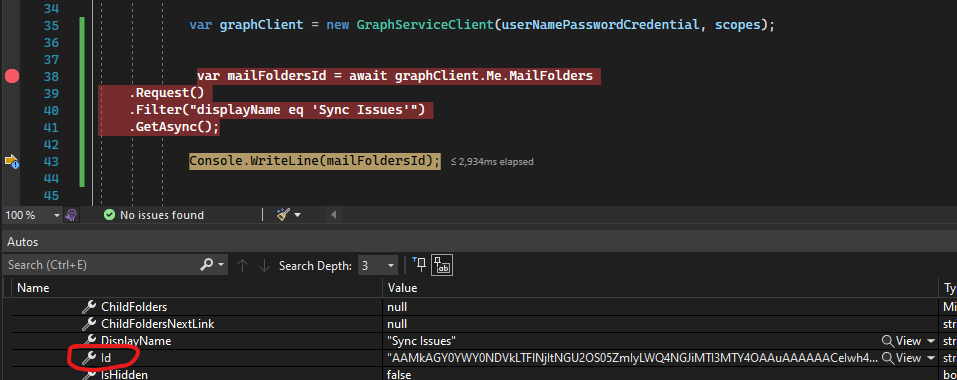Click the Name column header

pyautogui.click(x=33, y=288)
